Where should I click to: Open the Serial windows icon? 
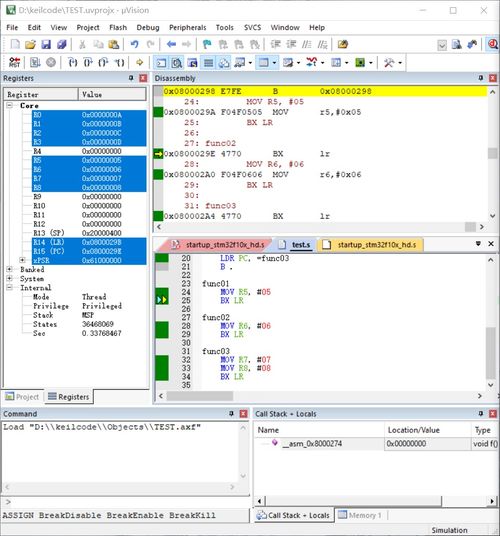pos(288,63)
